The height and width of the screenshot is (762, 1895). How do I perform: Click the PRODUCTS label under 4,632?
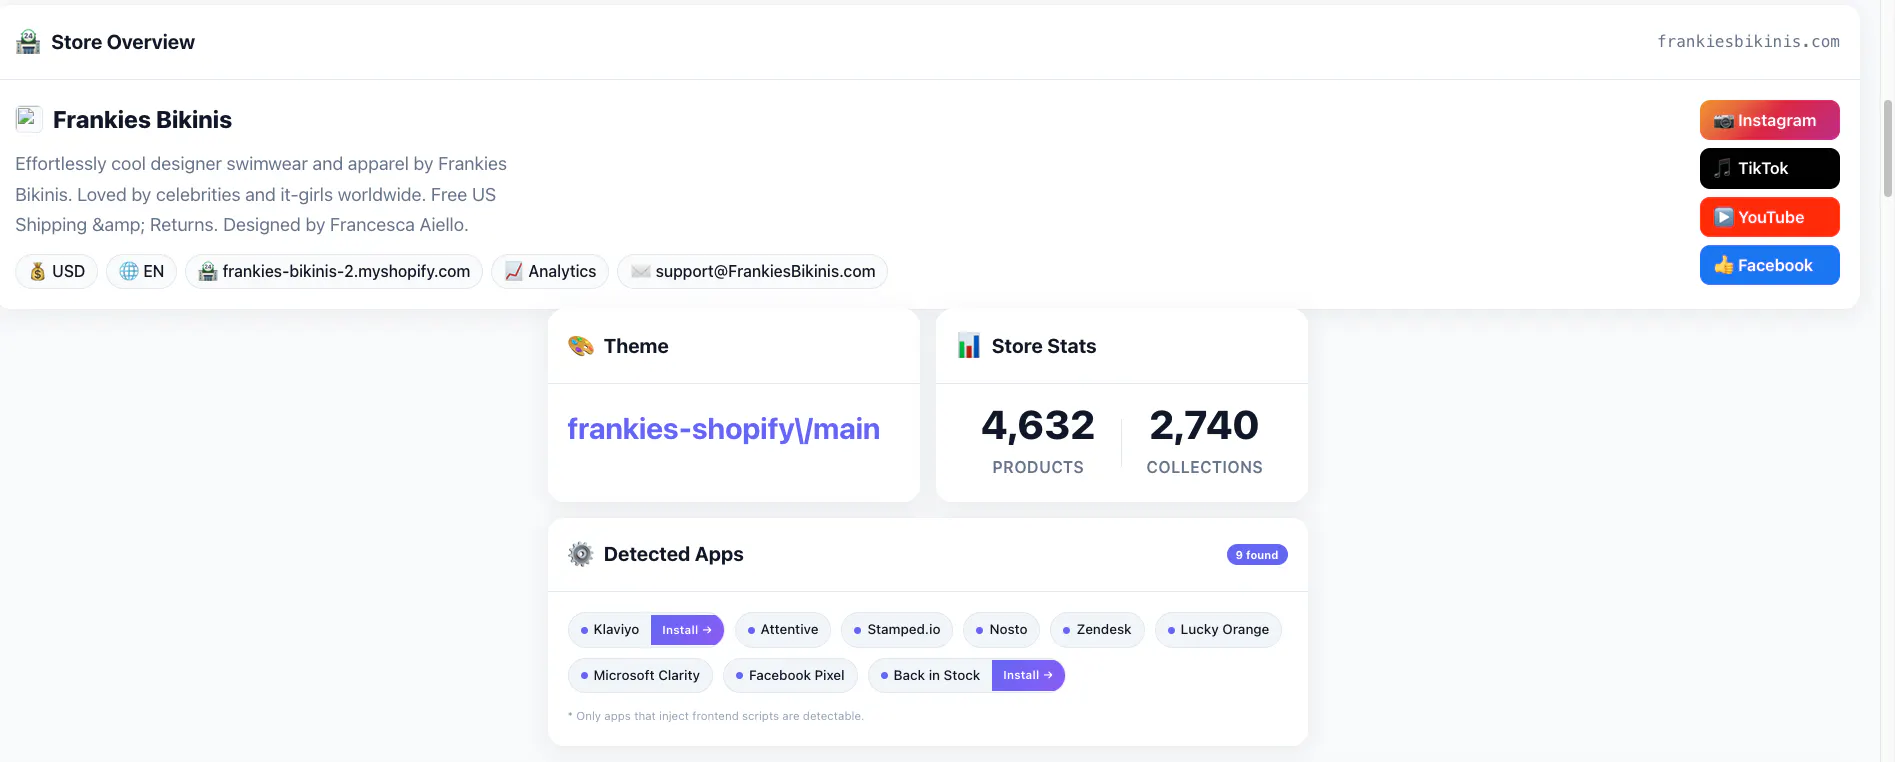point(1038,467)
